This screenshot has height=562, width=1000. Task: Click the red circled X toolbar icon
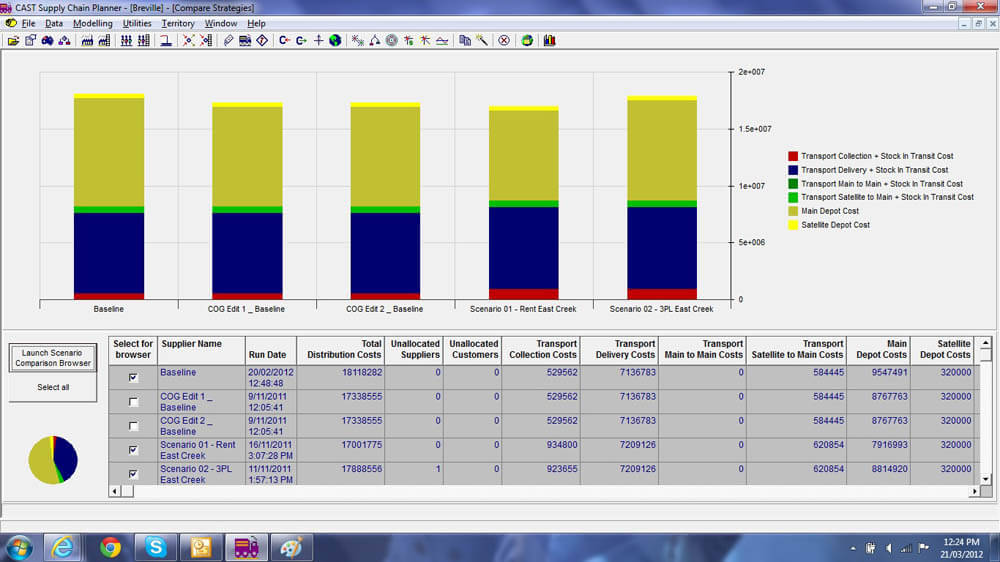[504, 41]
